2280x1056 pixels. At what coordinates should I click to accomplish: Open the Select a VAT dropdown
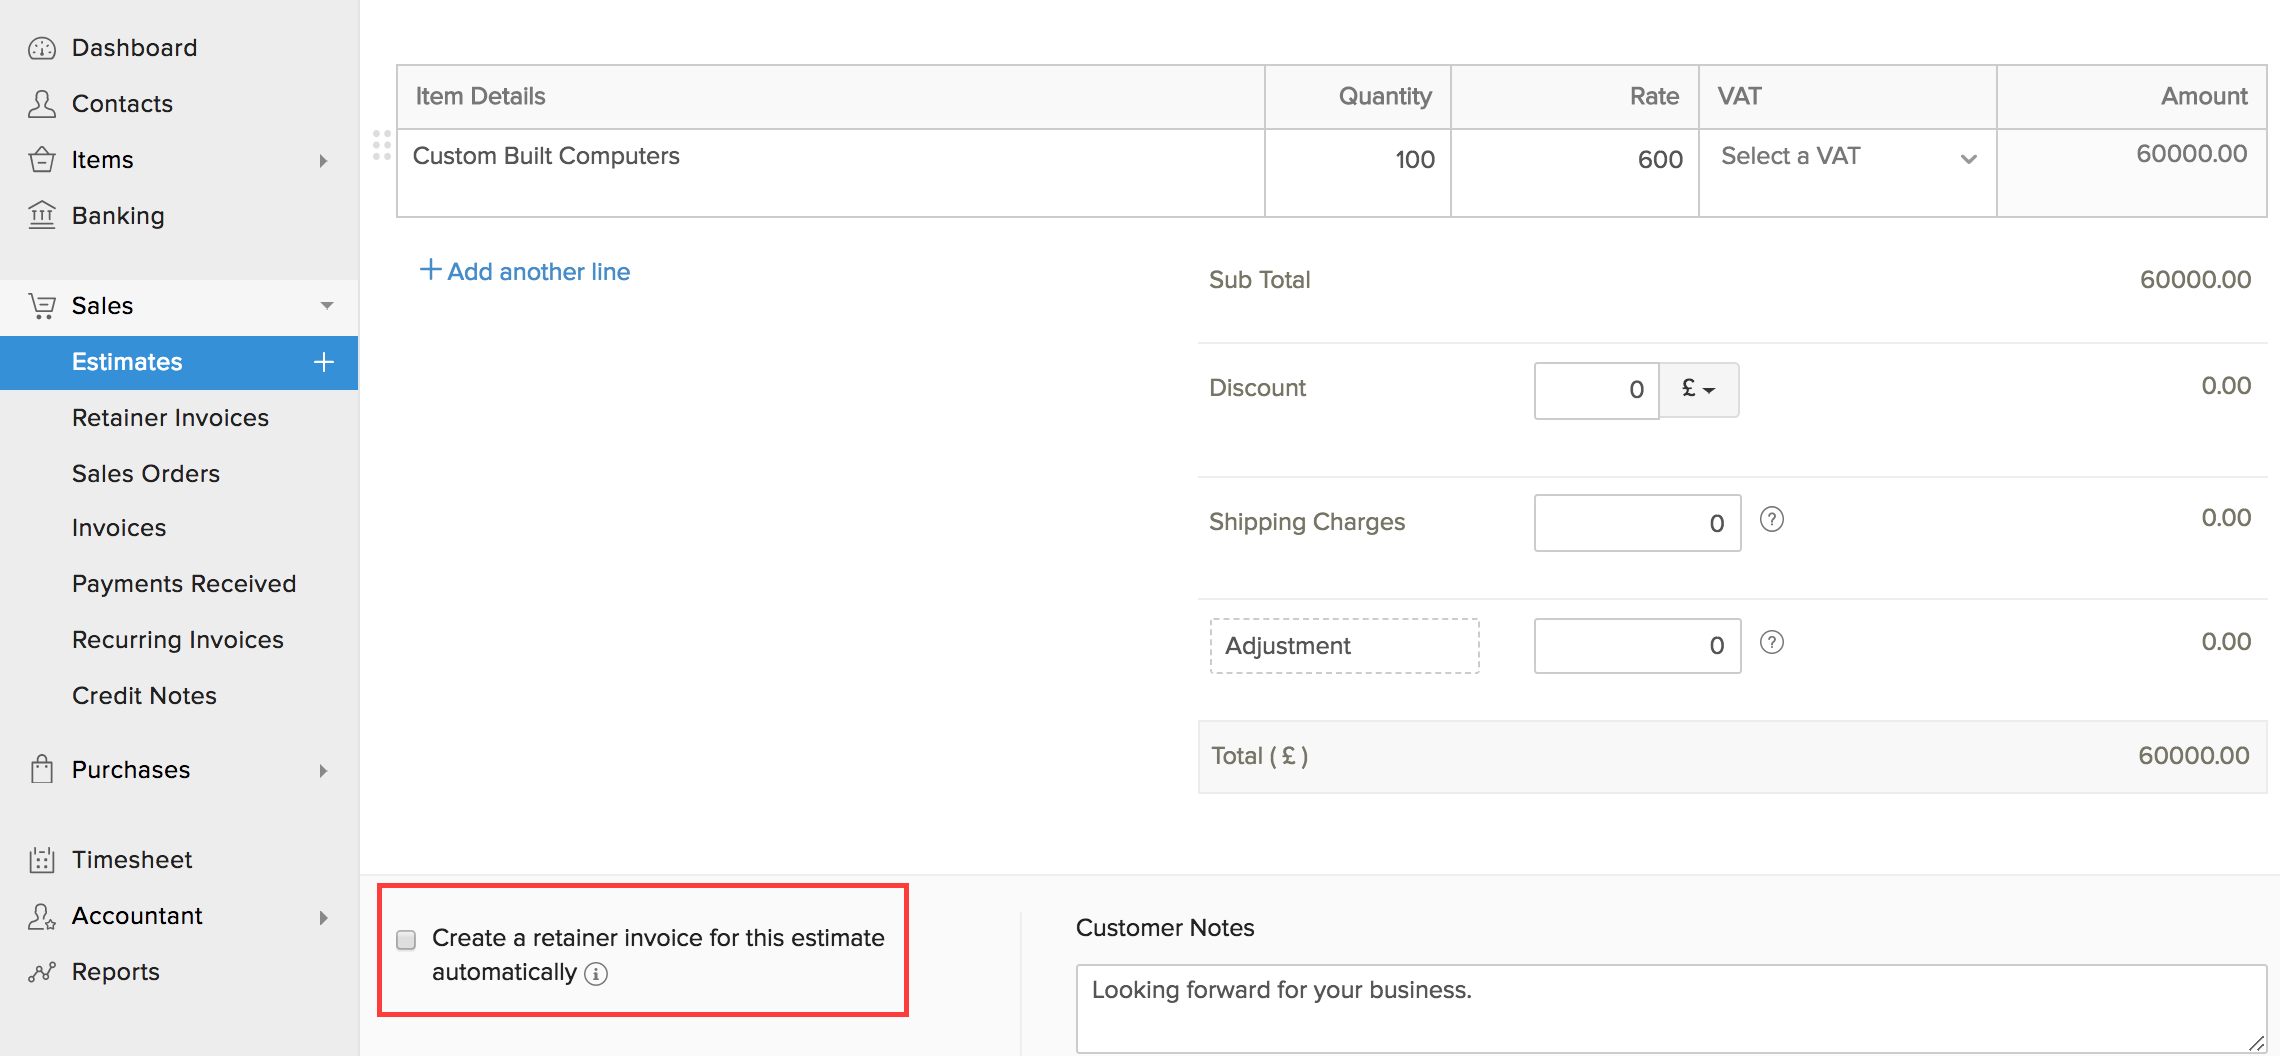click(1848, 157)
